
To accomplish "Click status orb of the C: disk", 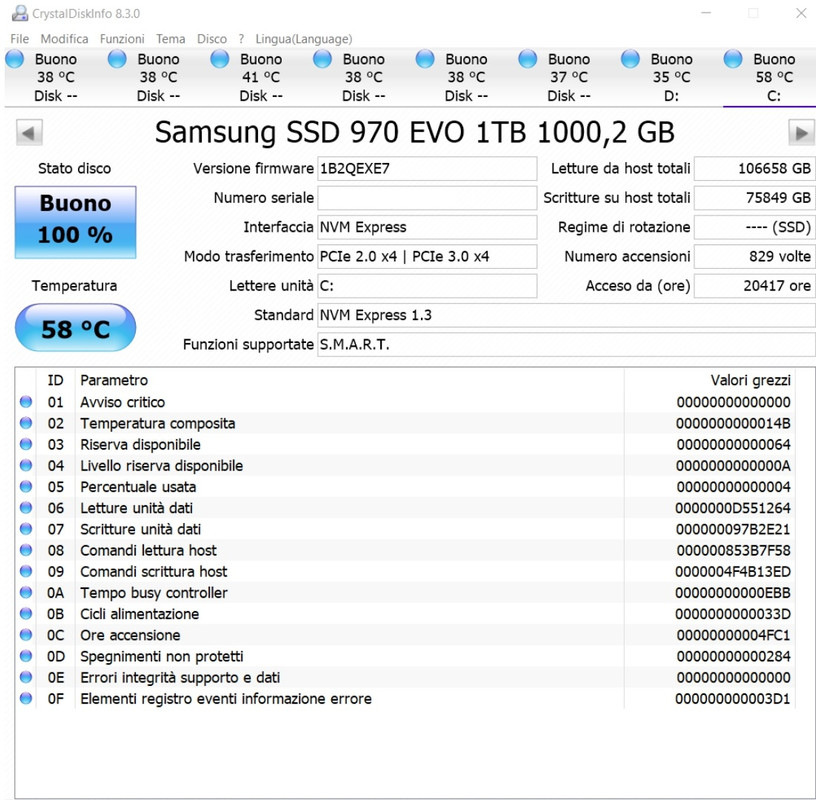I will tap(733, 59).
